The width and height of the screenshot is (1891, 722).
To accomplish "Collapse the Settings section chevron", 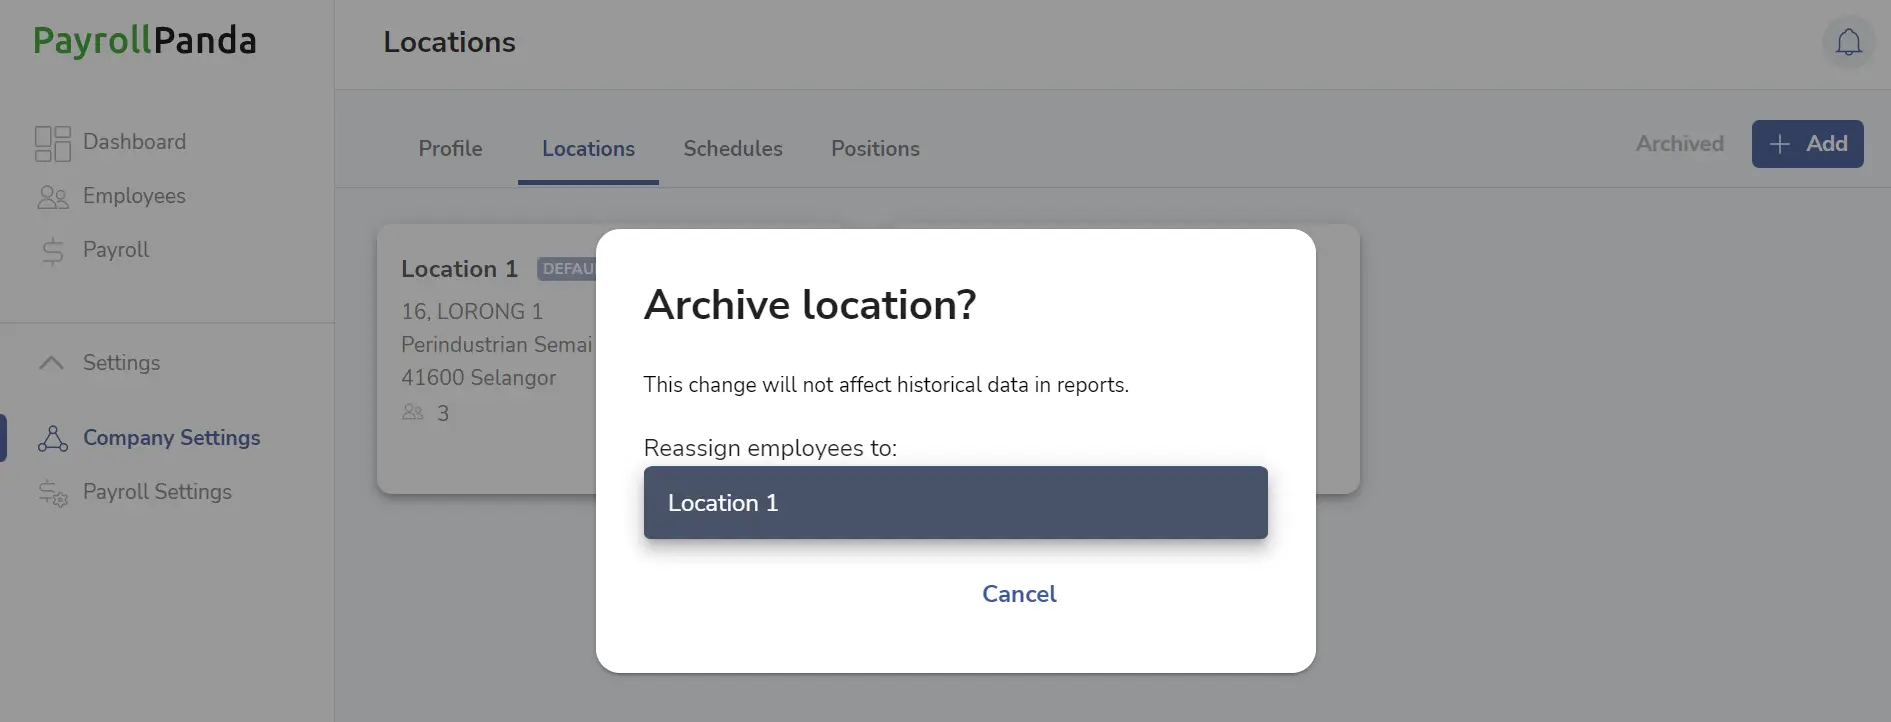I will click(x=51, y=363).
